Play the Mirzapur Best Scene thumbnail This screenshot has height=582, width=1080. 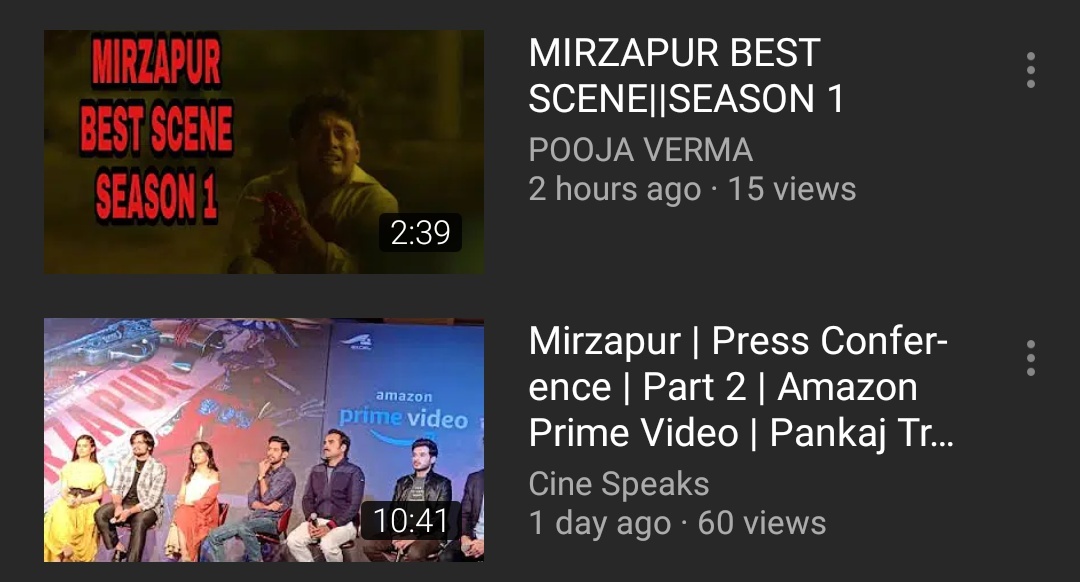tap(264, 152)
